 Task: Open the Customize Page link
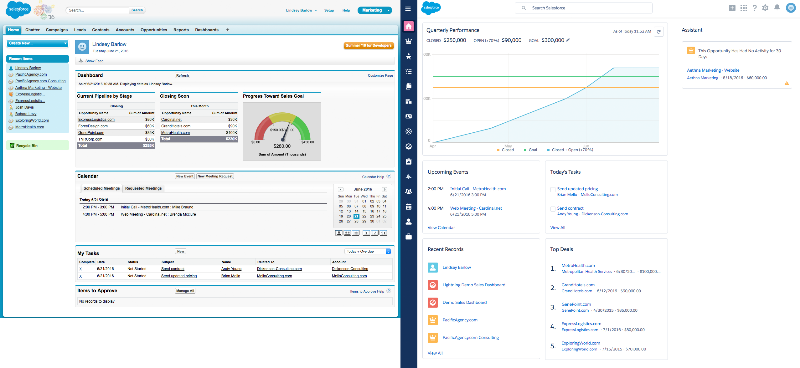coord(381,76)
